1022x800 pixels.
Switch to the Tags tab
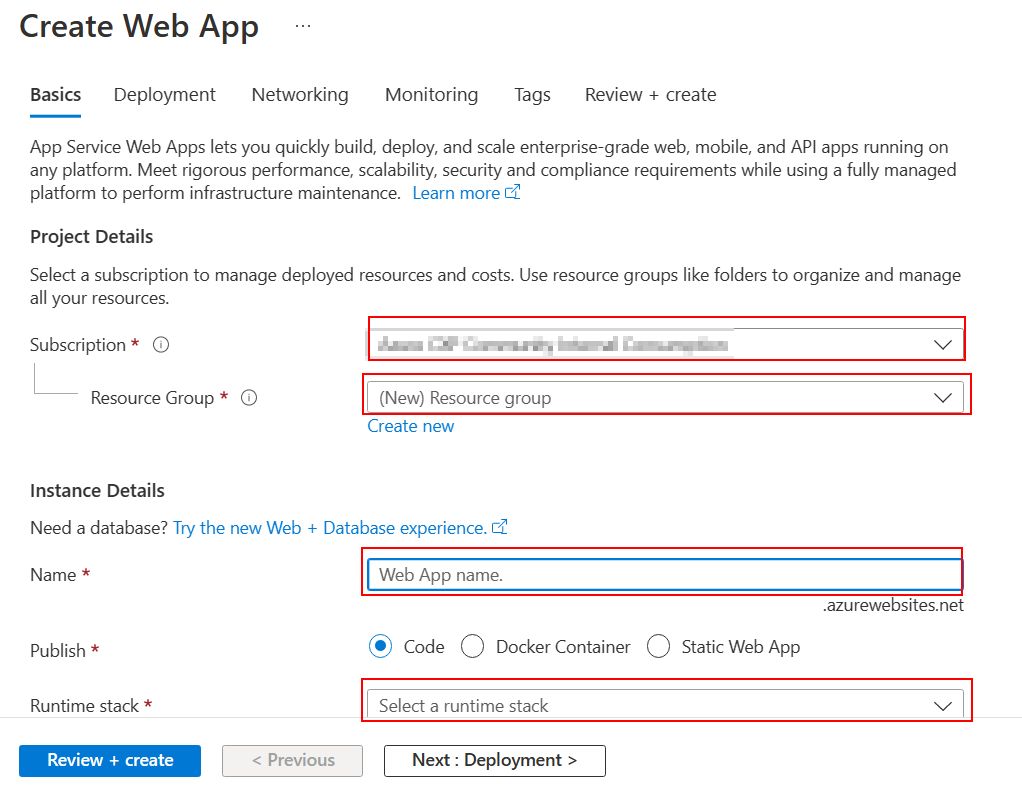(532, 95)
